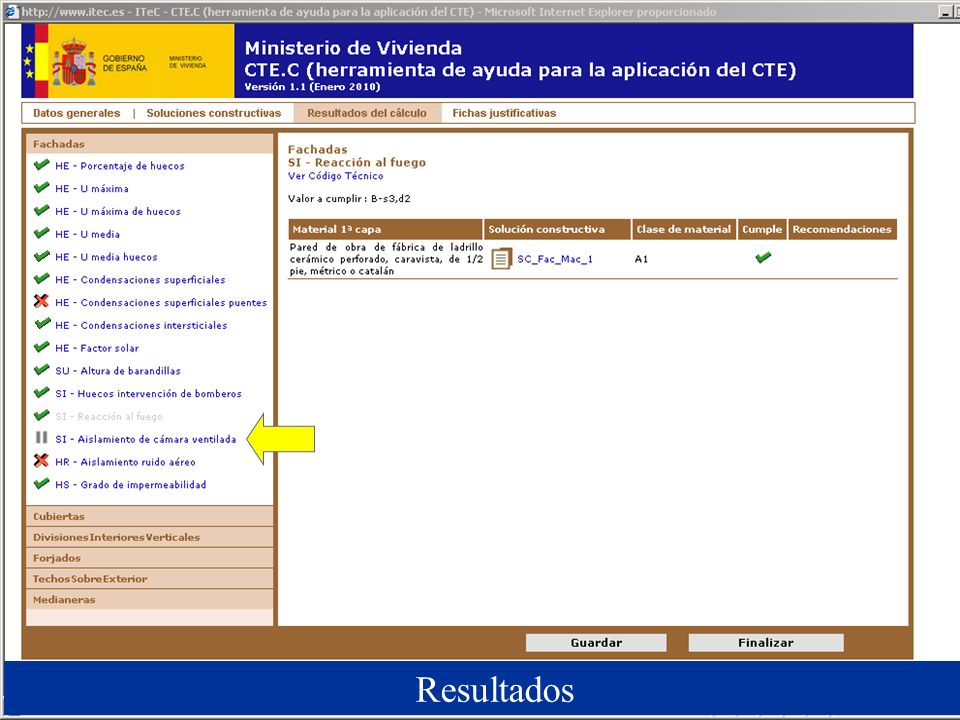This screenshot has width=960, height=720.
Task: Click green check icon beside HE - U máxima
Action: pos(42,187)
